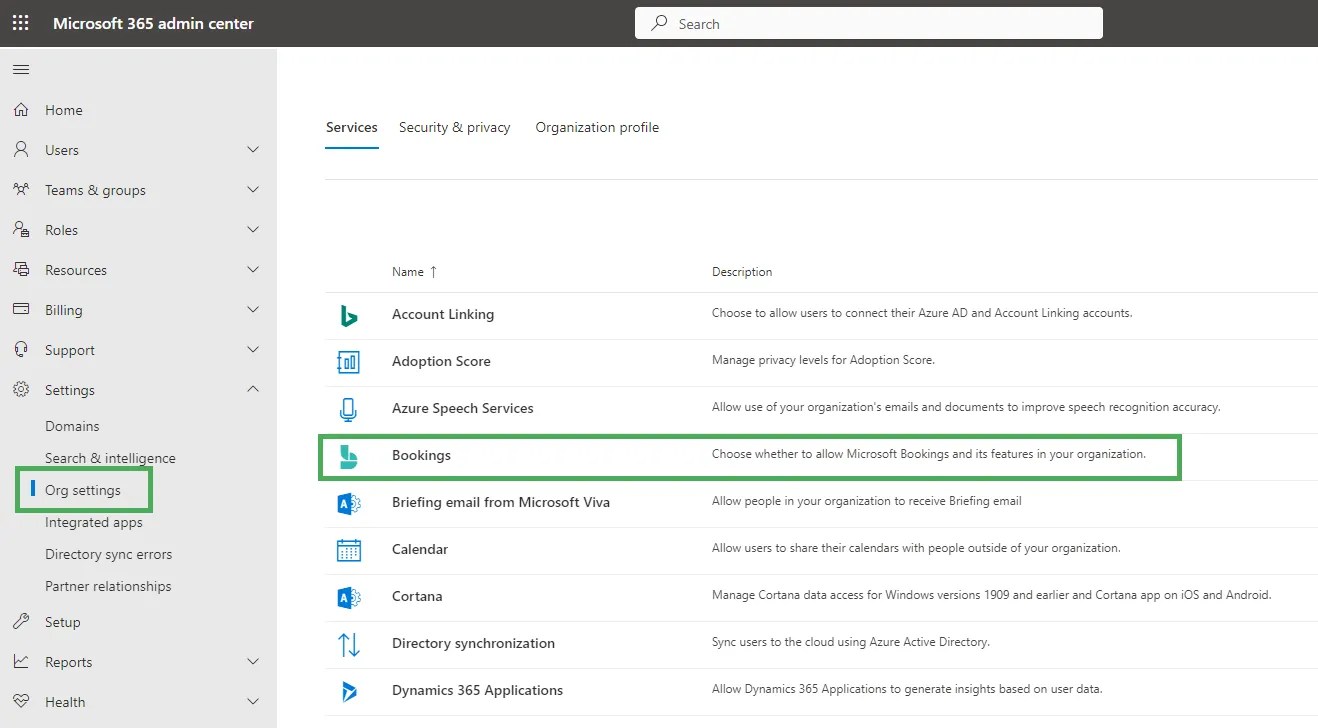Click the Dynamics 365 Applications icon
The width and height of the screenshot is (1318, 728).
tap(350, 690)
